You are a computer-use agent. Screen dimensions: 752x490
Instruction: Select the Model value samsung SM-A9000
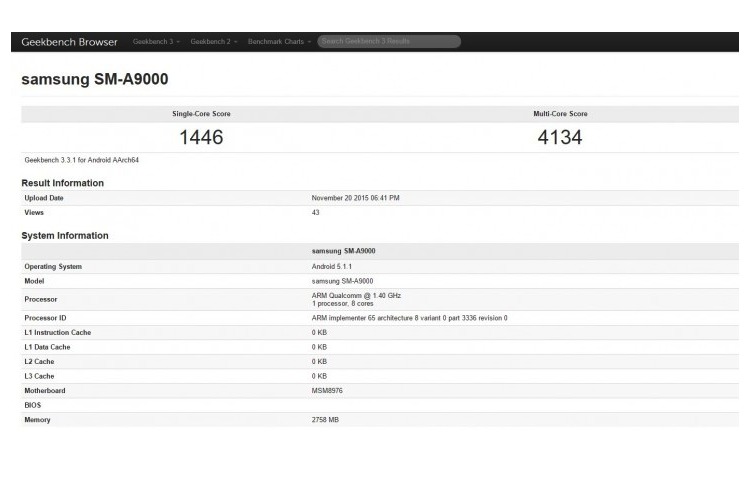(342, 281)
